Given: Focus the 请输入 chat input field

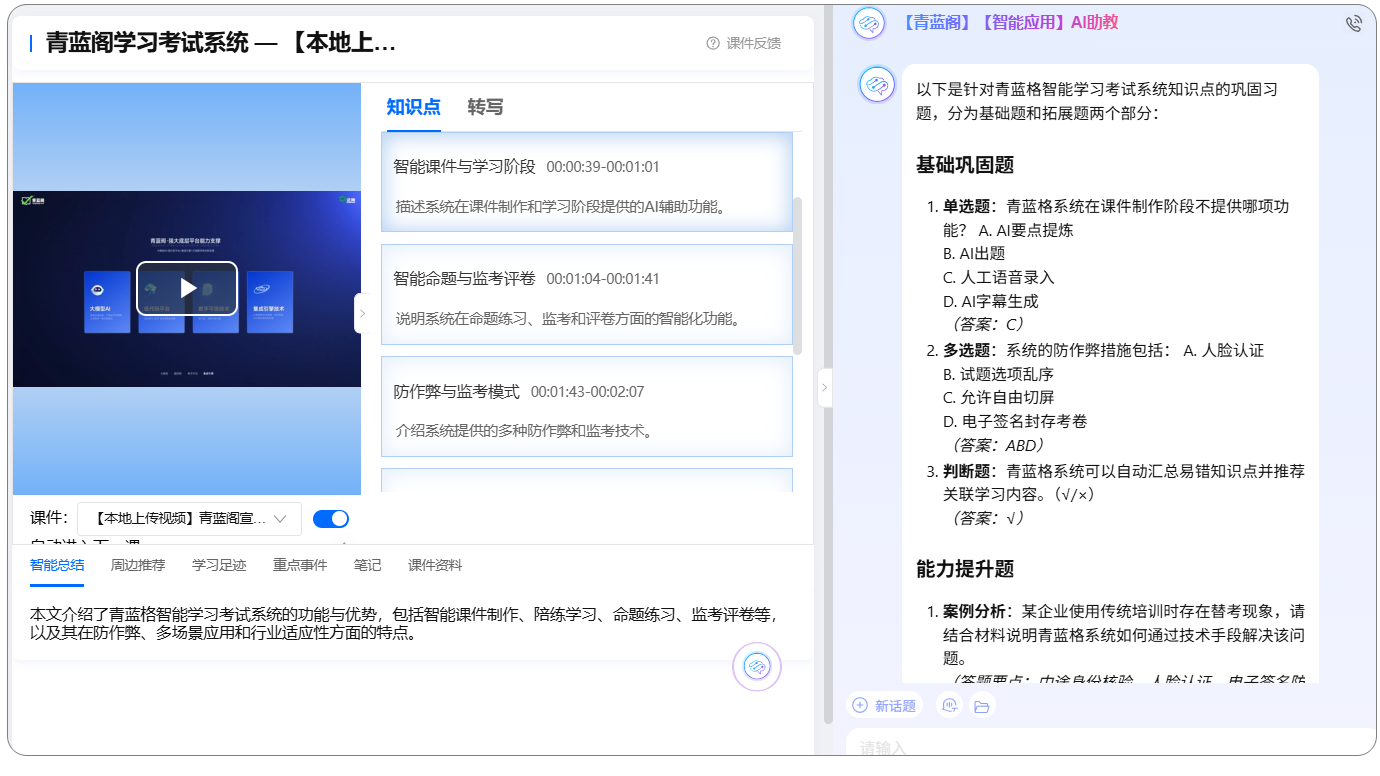Looking at the screenshot, I should [x=1110, y=746].
